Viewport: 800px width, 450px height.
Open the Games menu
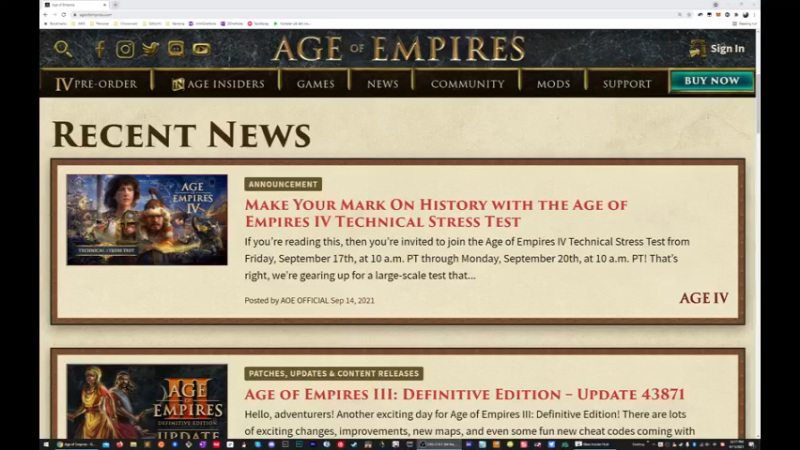(x=315, y=84)
